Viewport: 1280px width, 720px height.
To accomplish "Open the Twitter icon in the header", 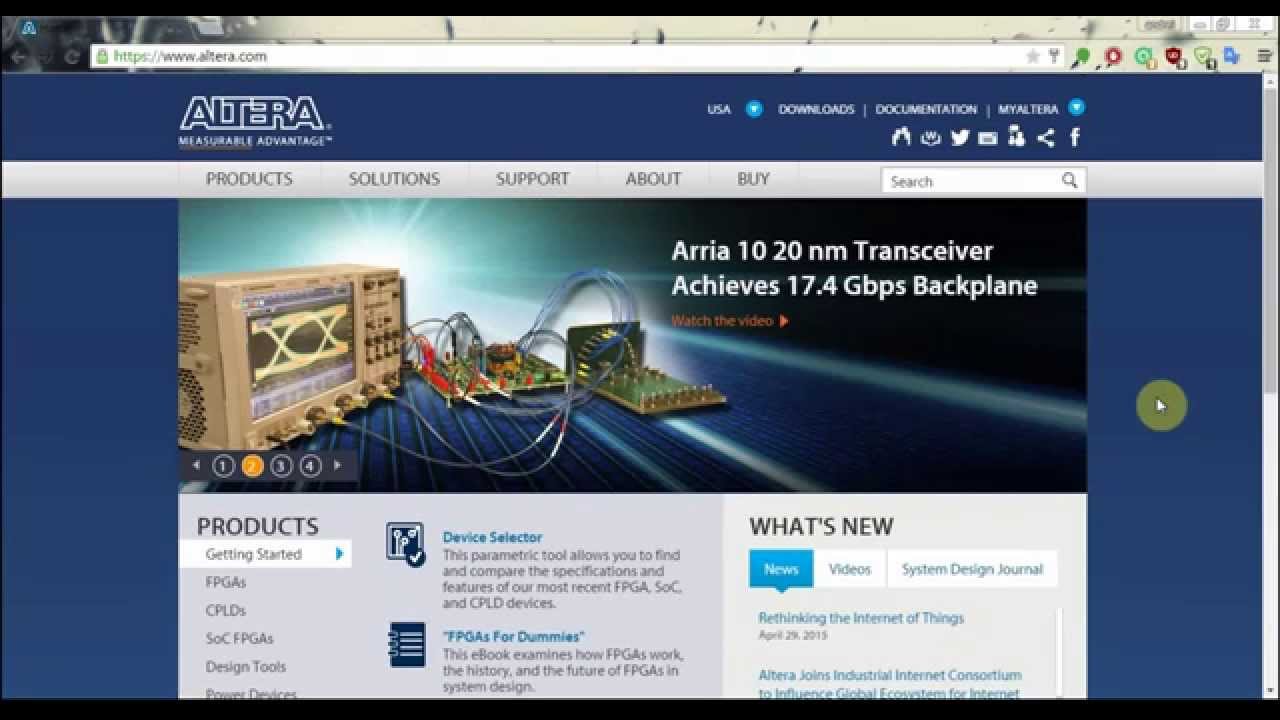I will pyautogui.click(x=960, y=137).
